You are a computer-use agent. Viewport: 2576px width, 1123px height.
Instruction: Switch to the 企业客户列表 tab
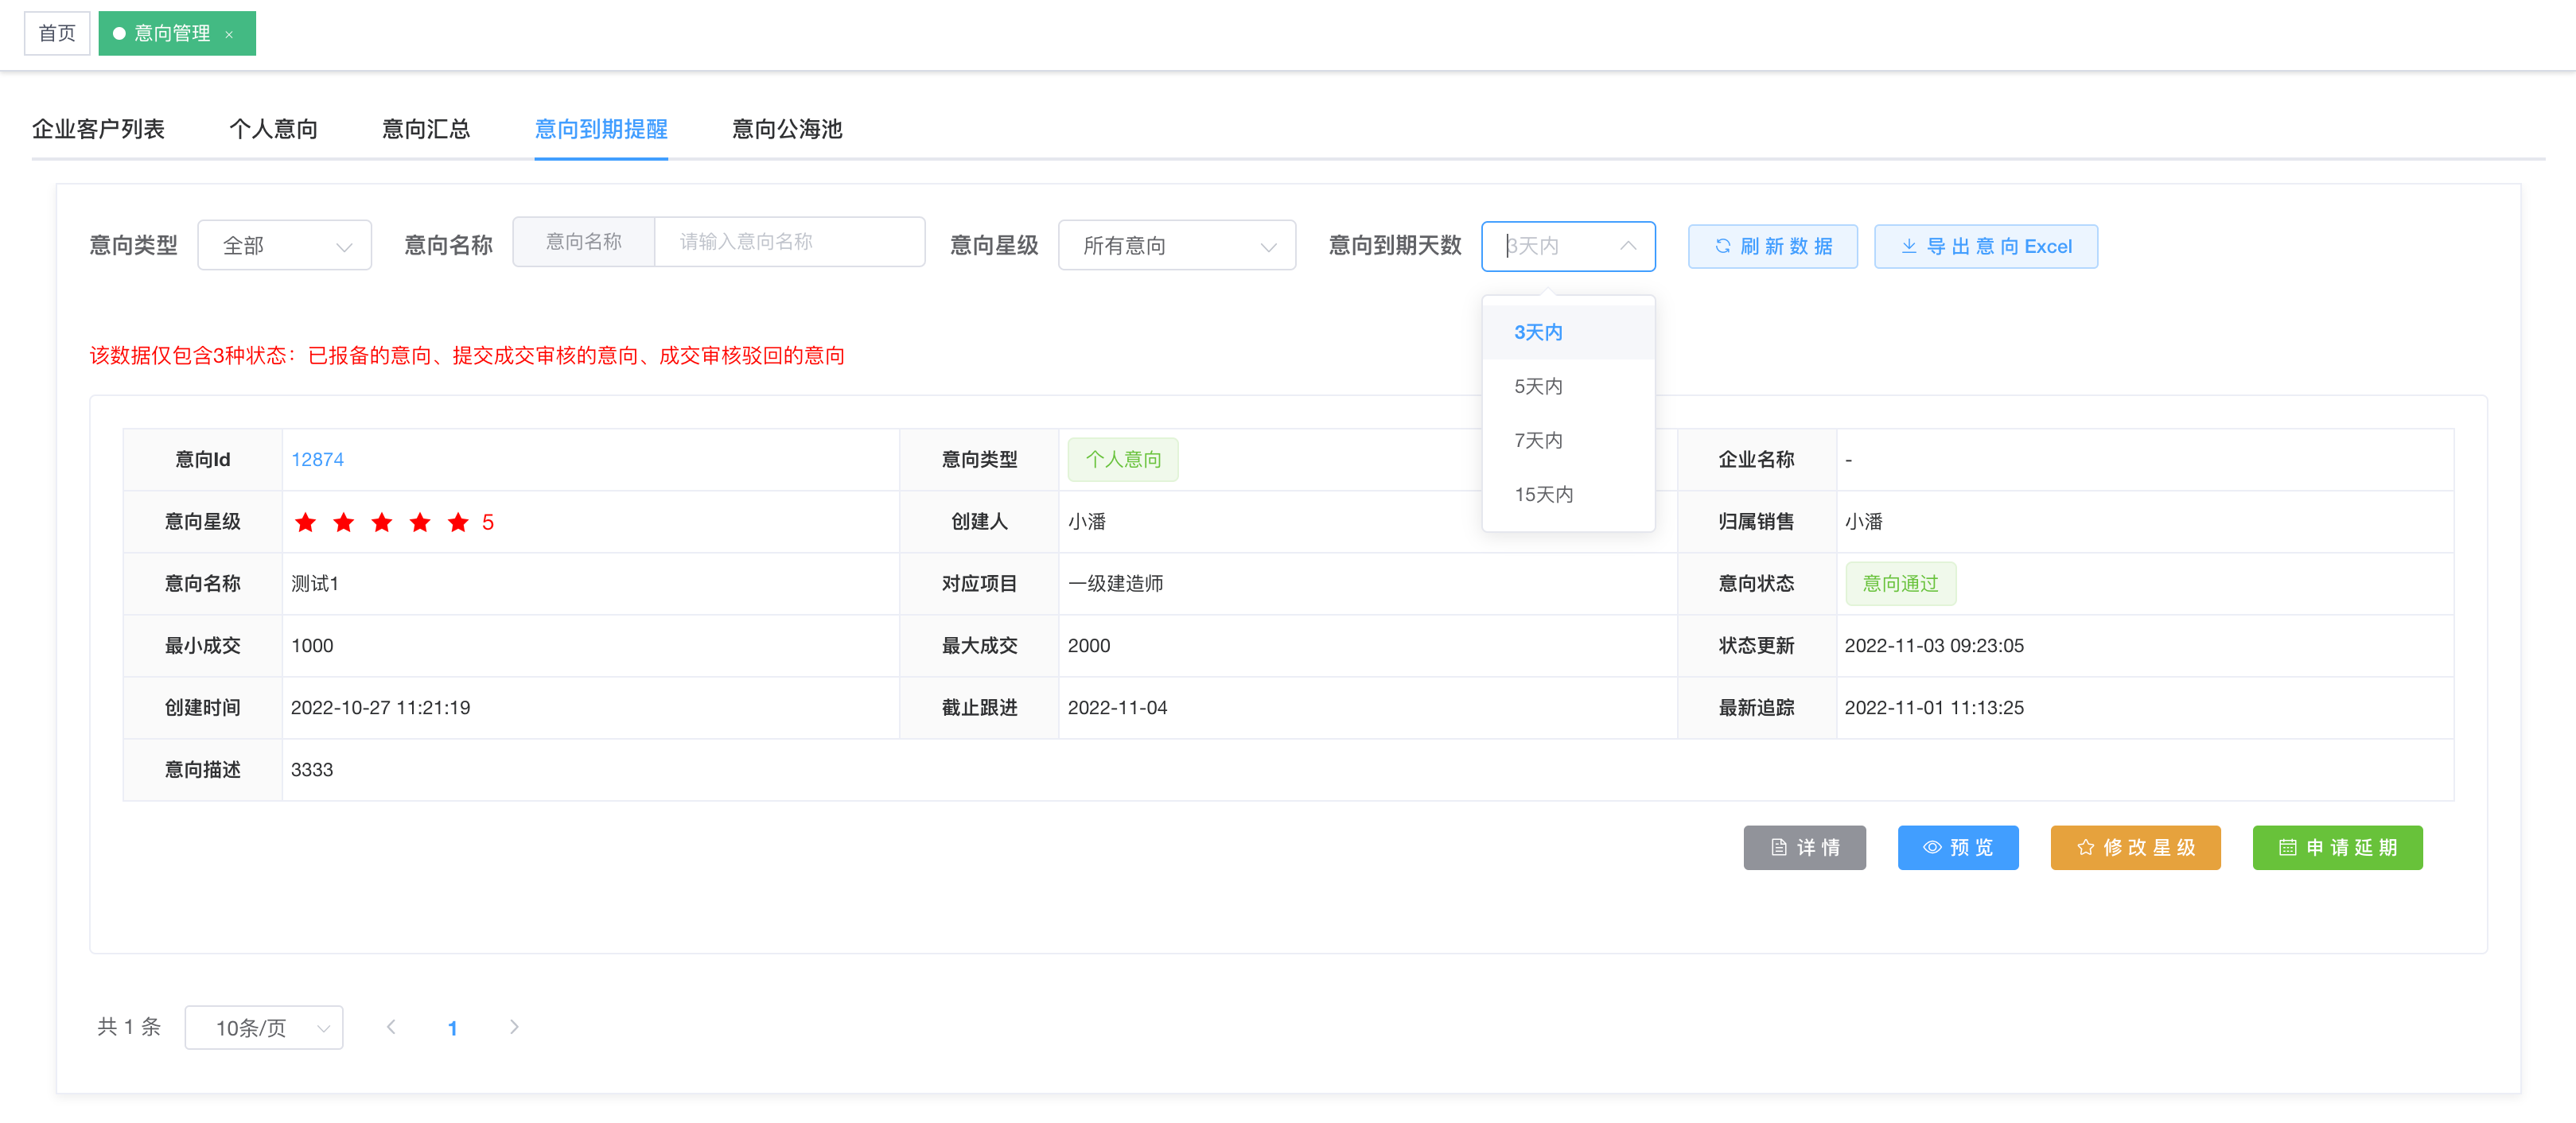tap(98, 129)
